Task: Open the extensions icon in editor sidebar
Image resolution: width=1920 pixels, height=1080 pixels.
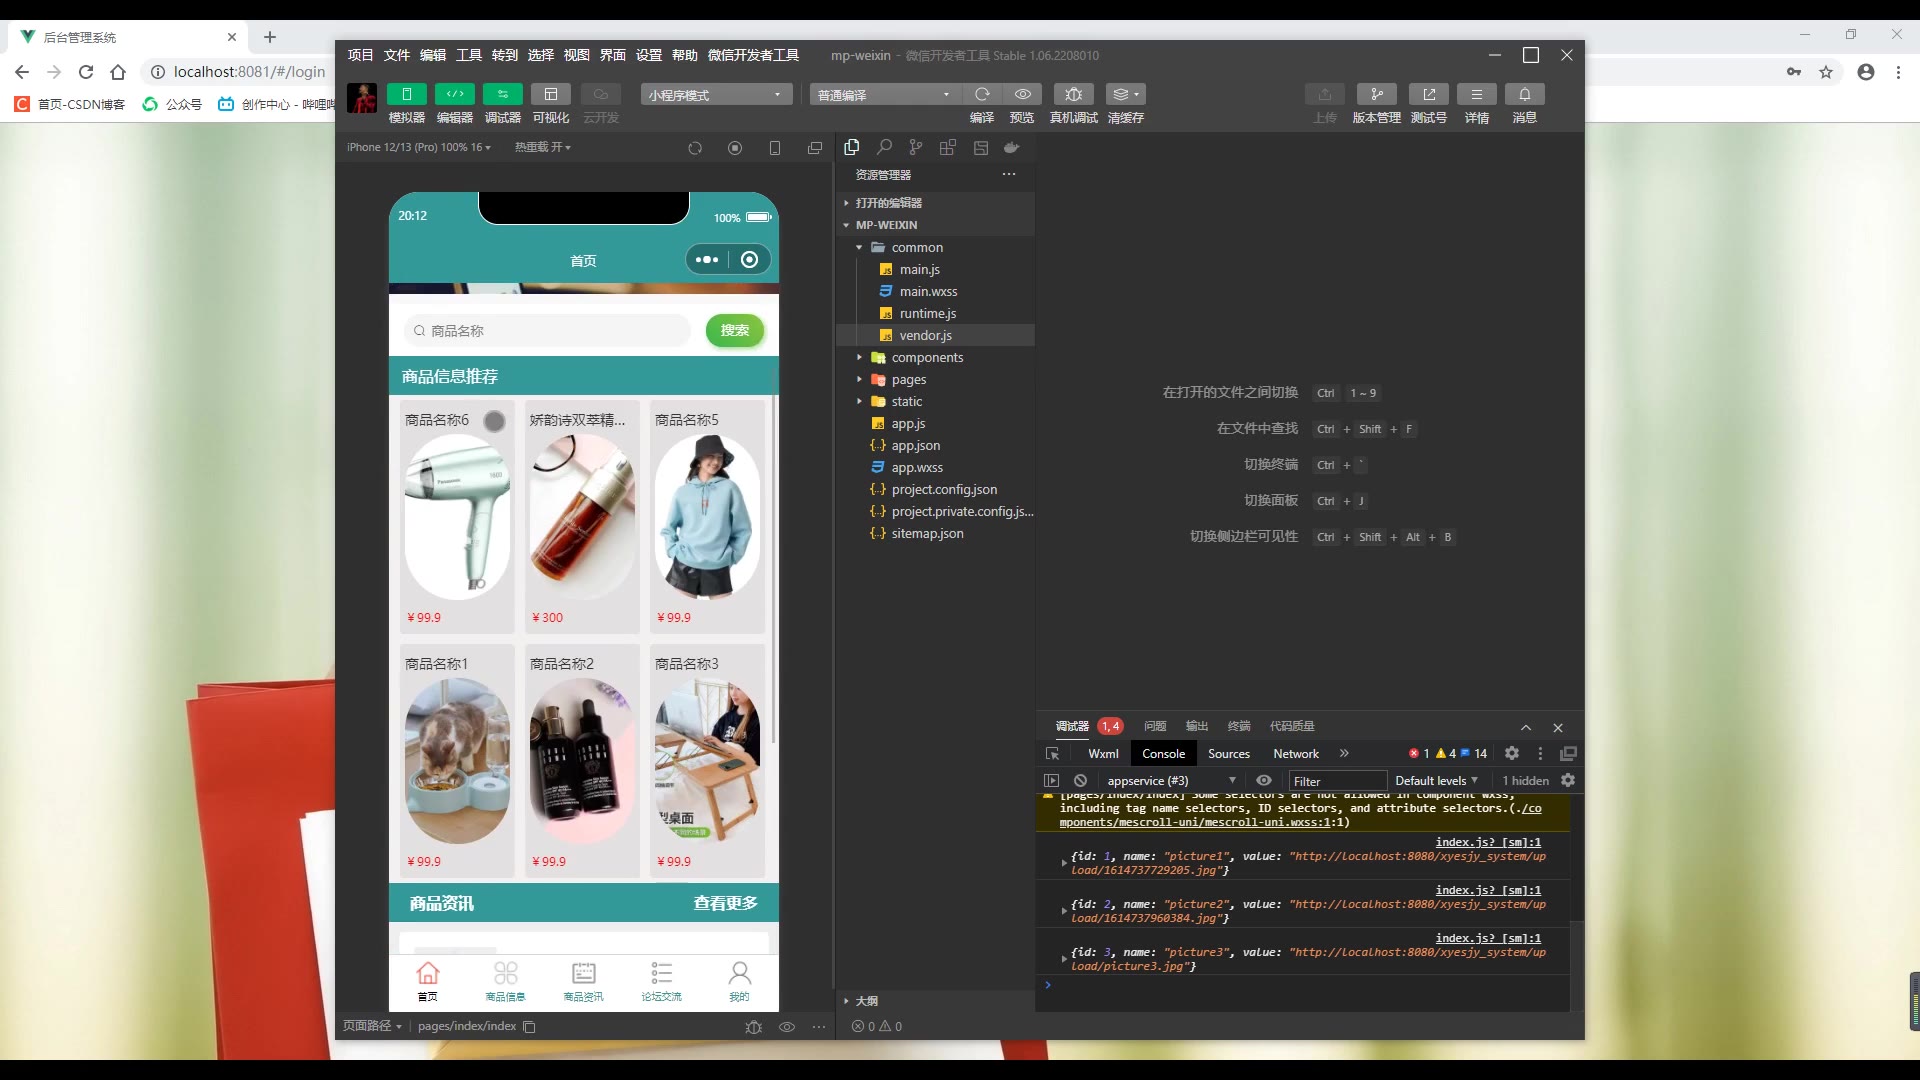Action: [x=948, y=147]
